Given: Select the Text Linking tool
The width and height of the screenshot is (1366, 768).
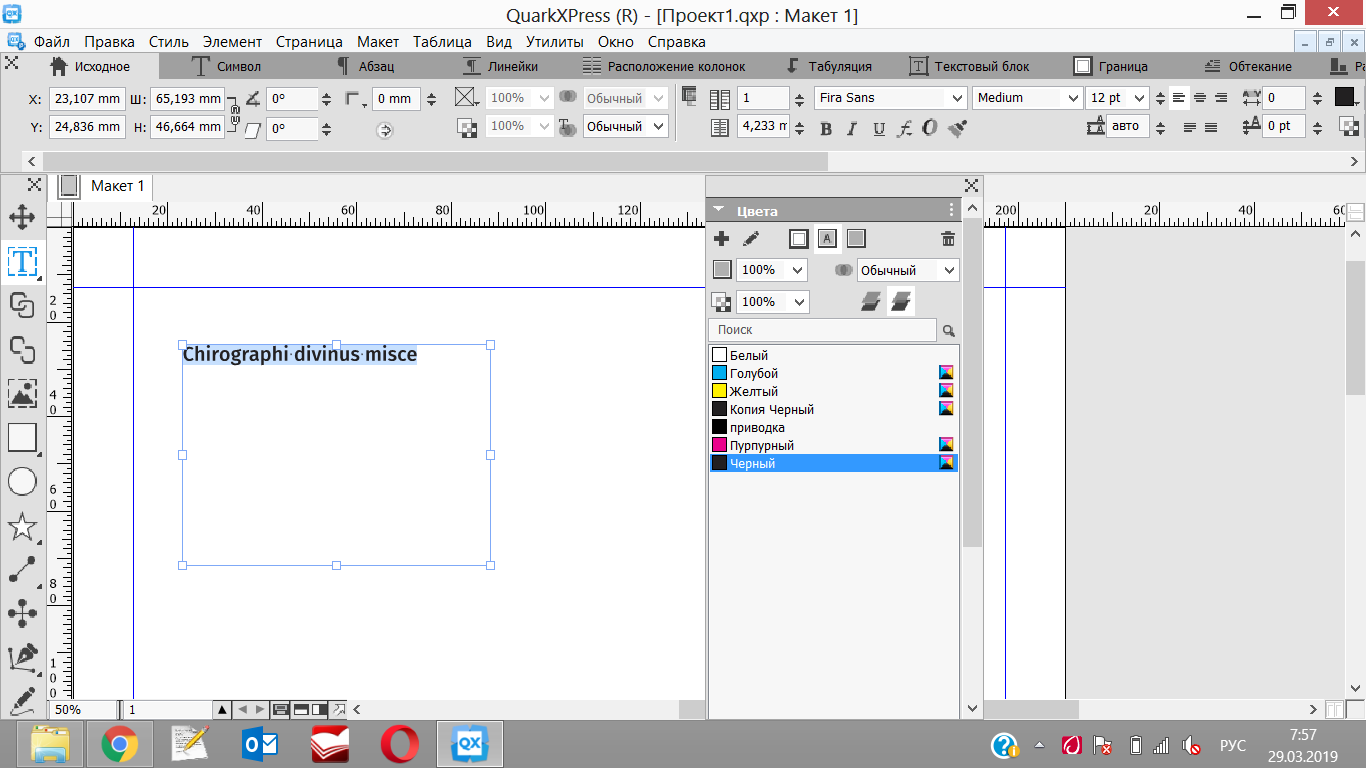Looking at the screenshot, I should pyautogui.click(x=22, y=305).
